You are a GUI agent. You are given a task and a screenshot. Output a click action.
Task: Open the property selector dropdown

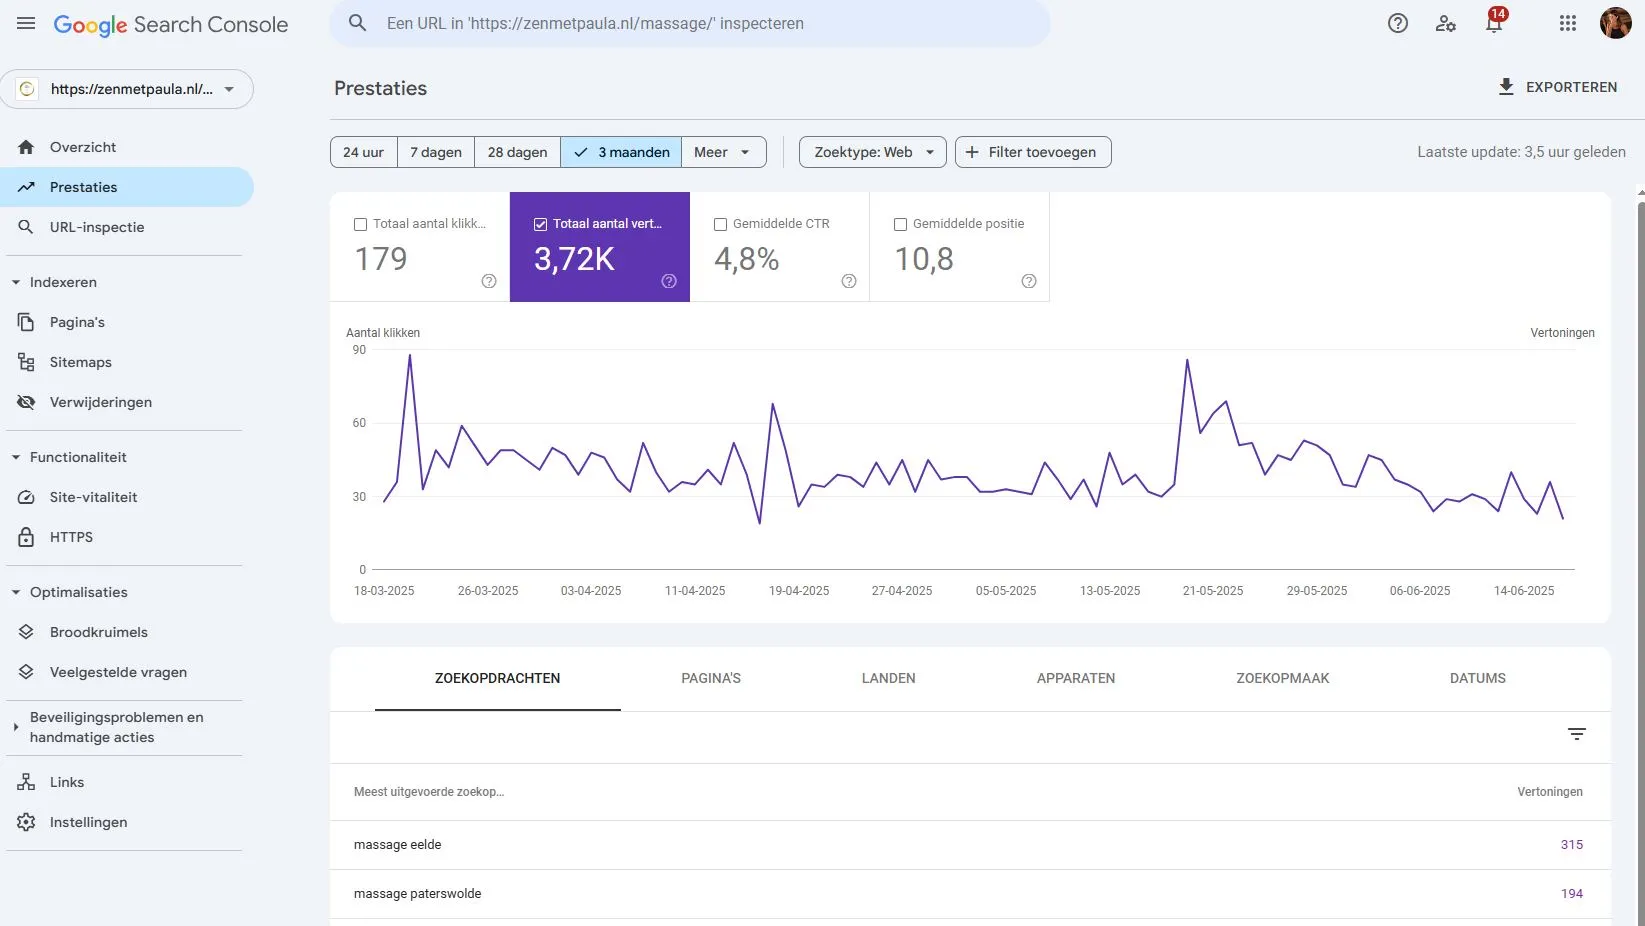coord(127,89)
